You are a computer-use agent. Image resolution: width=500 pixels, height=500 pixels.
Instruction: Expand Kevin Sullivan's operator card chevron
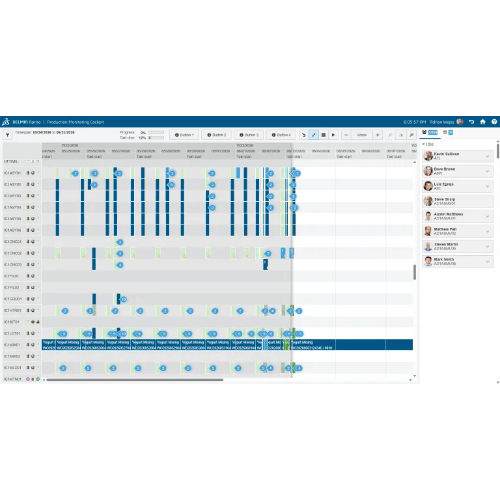tap(488, 156)
